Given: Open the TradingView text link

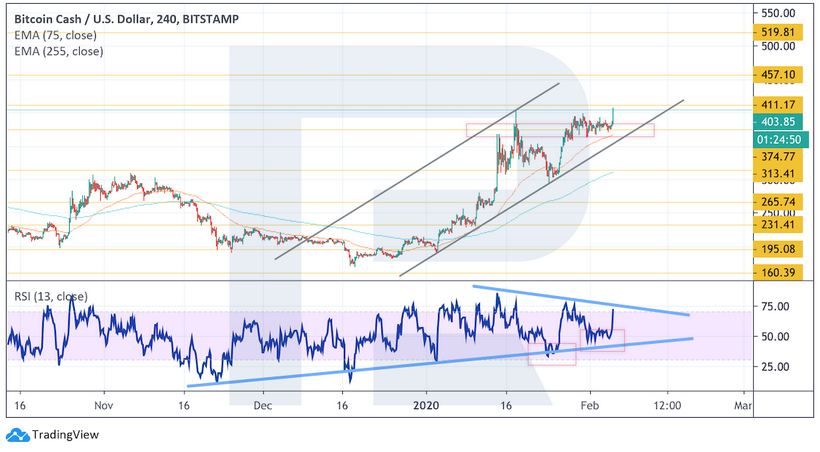Looking at the screenshot, I should coord(65,435).
